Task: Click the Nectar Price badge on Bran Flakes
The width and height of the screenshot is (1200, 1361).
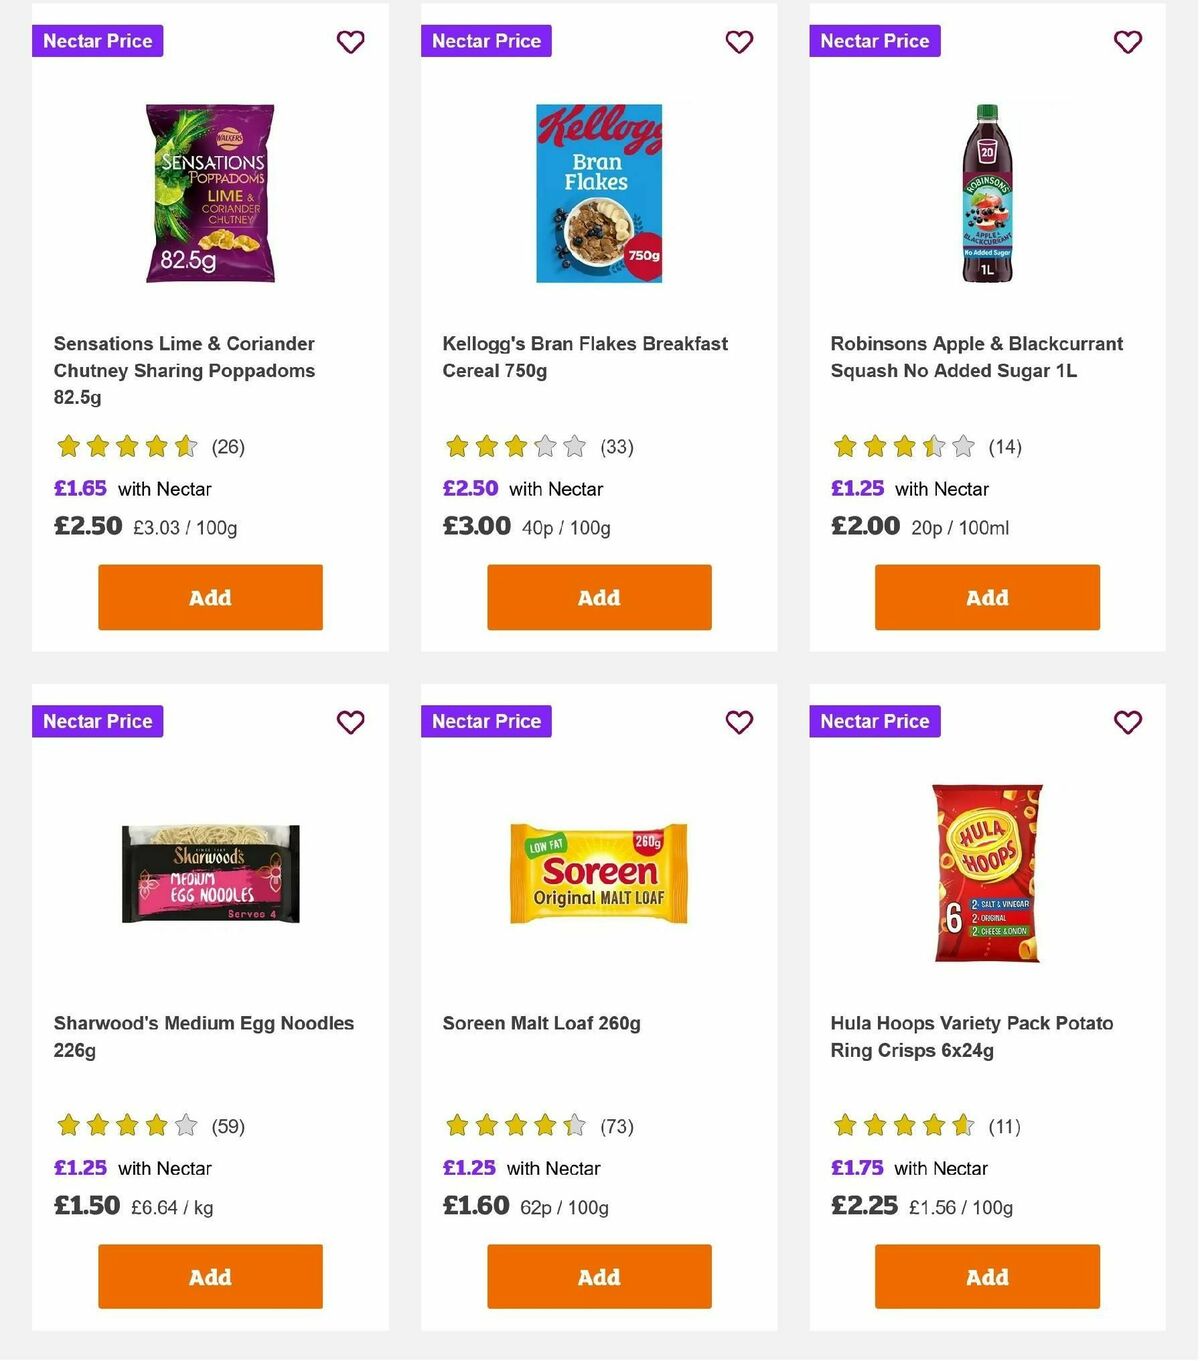Action: tap(486, 41)
